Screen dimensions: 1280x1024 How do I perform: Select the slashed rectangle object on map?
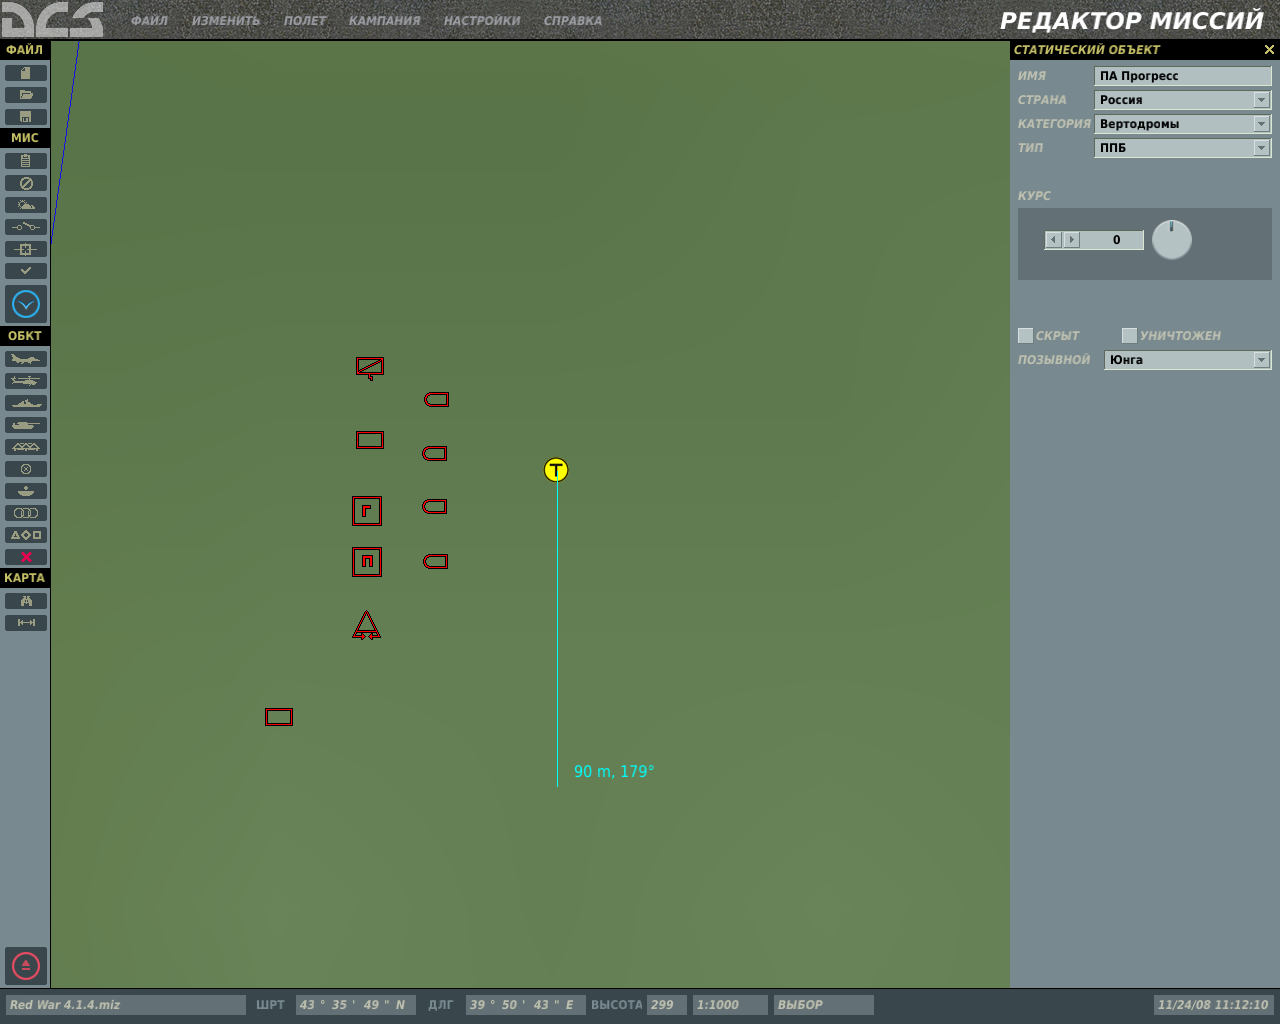370,368
